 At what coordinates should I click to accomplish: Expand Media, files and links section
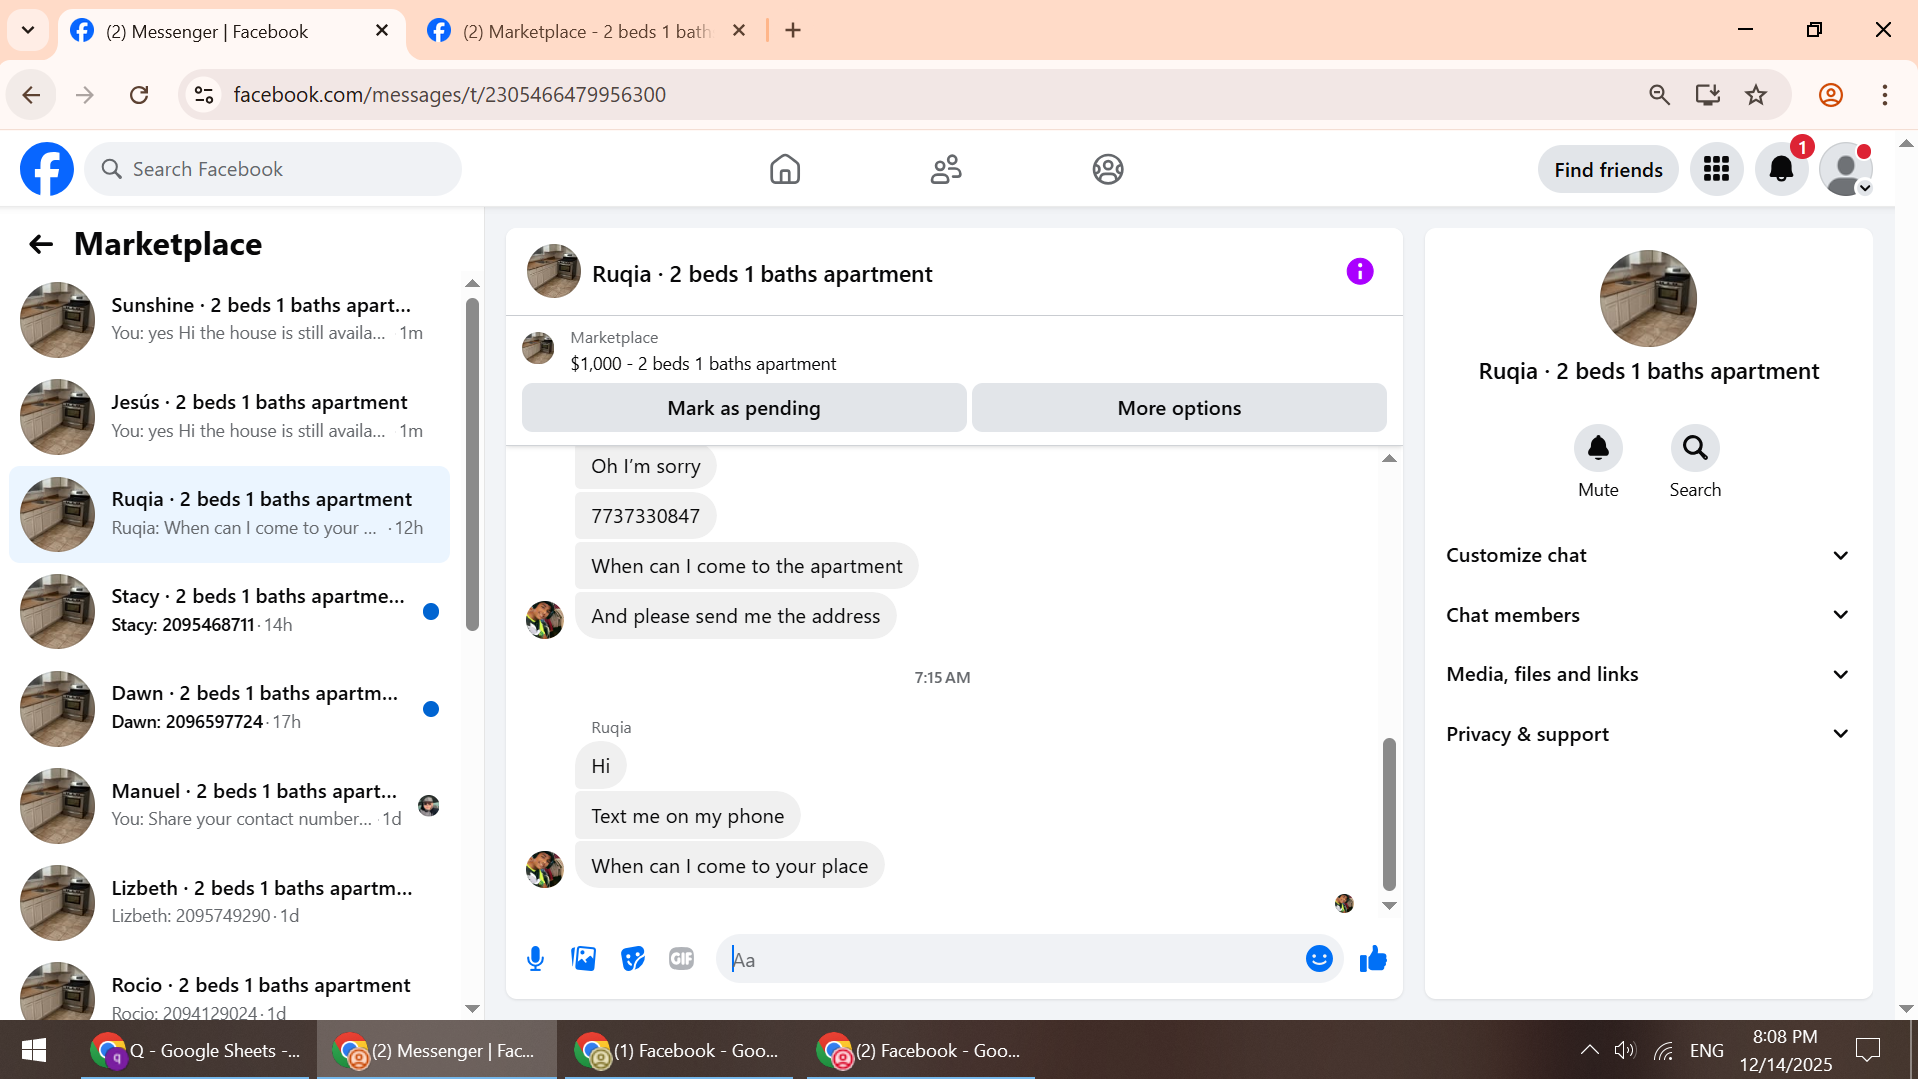coord(1648,674)
